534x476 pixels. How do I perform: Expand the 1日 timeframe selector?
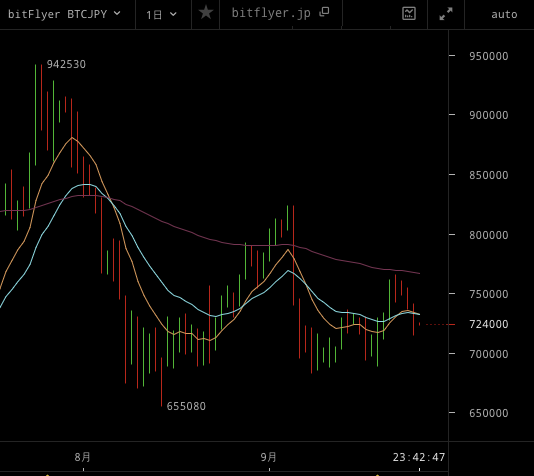[x=161, y=14]
